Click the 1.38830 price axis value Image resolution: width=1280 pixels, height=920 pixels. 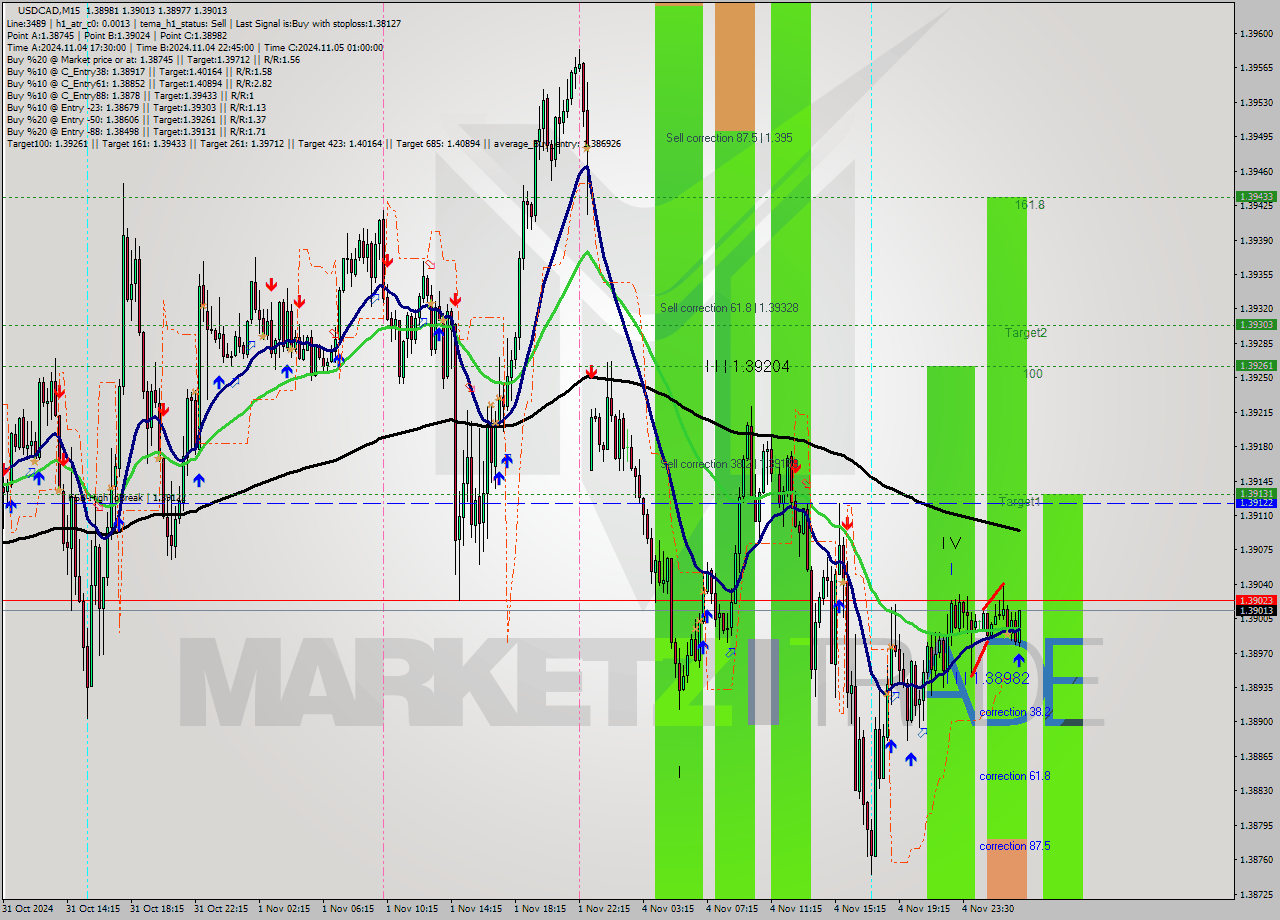[x=1256, y=790]
